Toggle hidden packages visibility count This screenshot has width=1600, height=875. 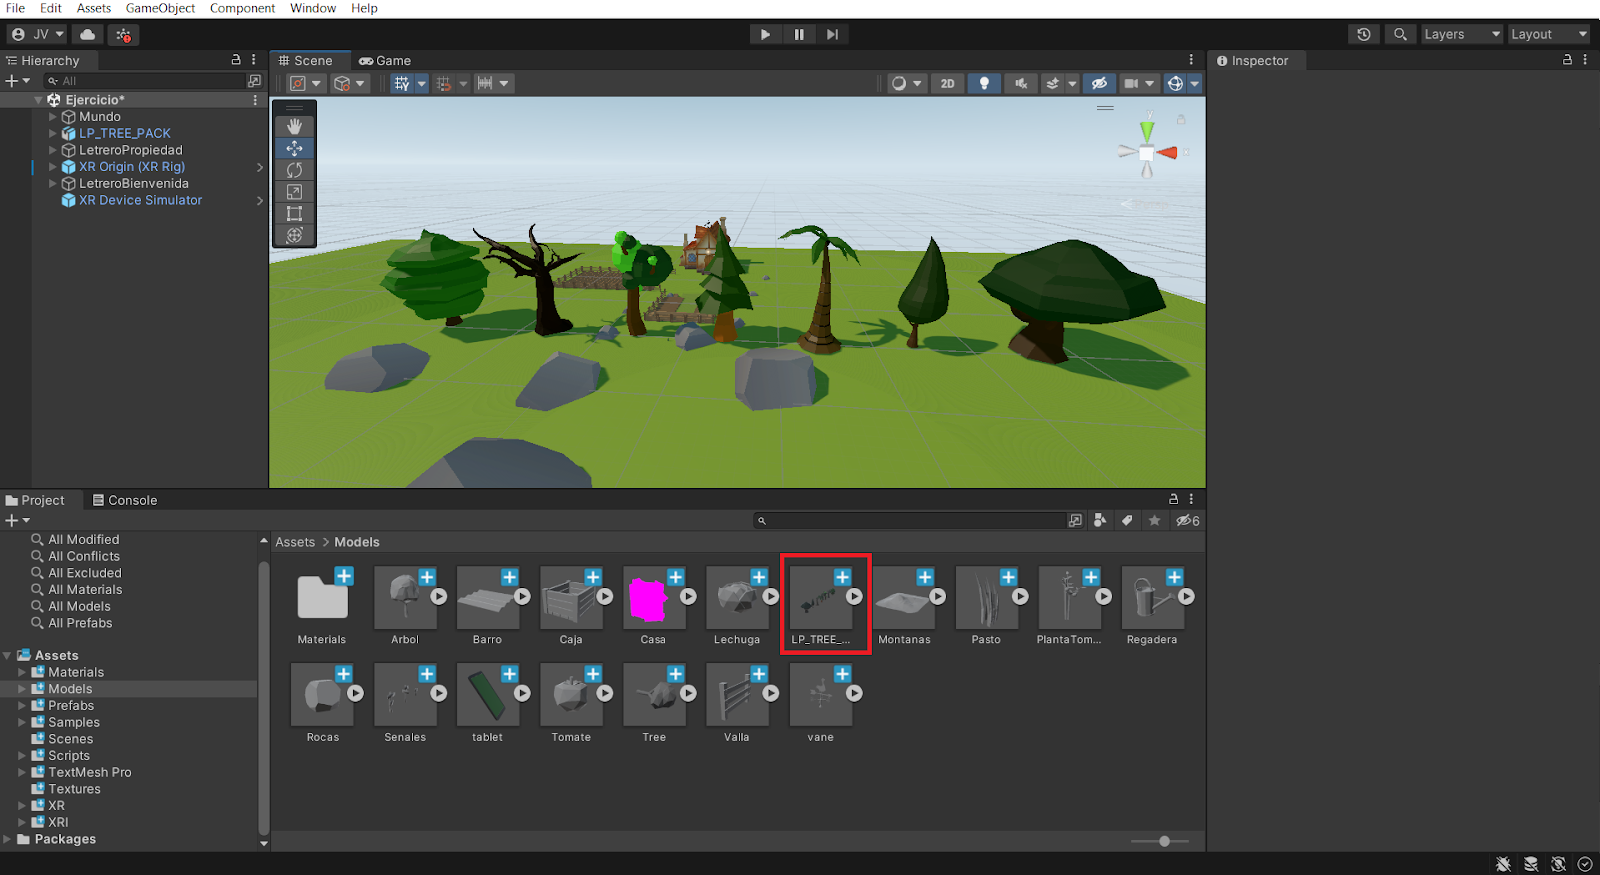[1187, 520]
